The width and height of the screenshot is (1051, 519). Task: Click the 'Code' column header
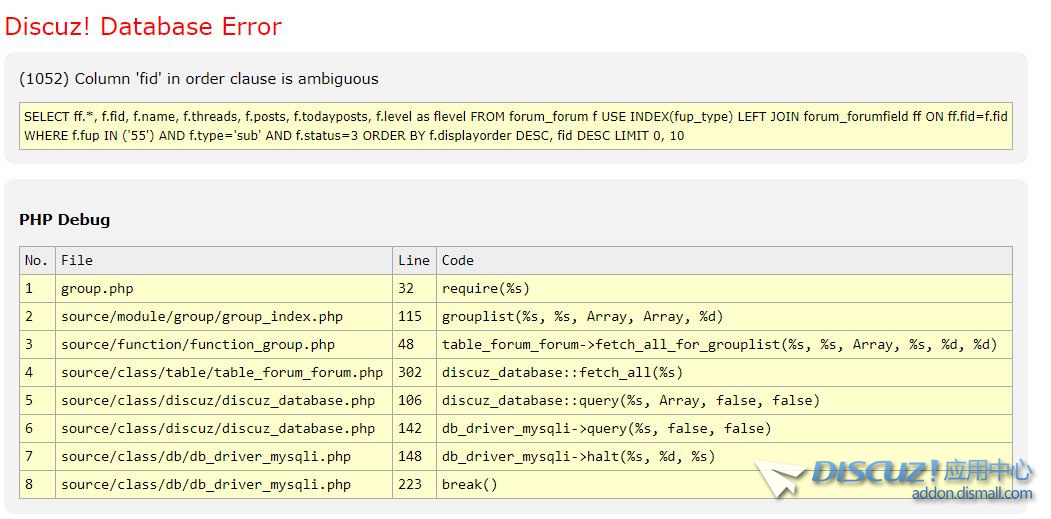tap(724, 260)
